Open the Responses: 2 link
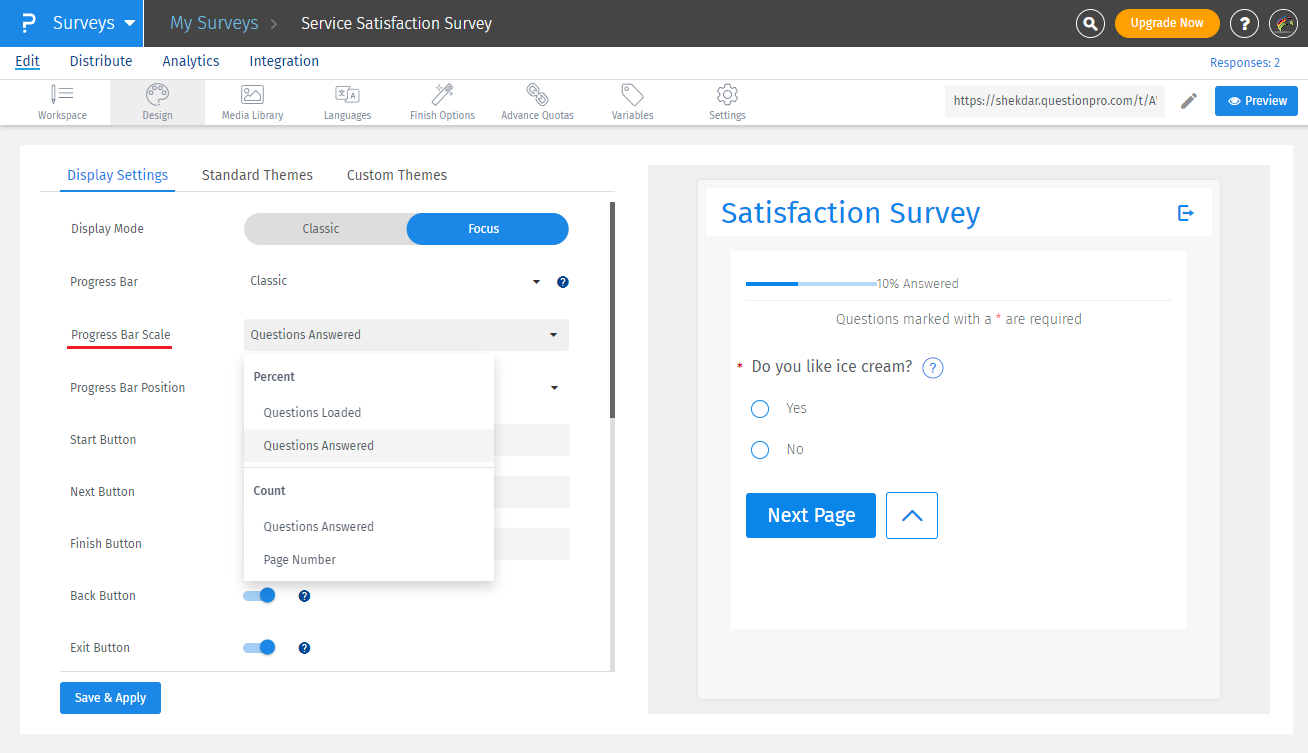1308x753 pixels. 1245,61
